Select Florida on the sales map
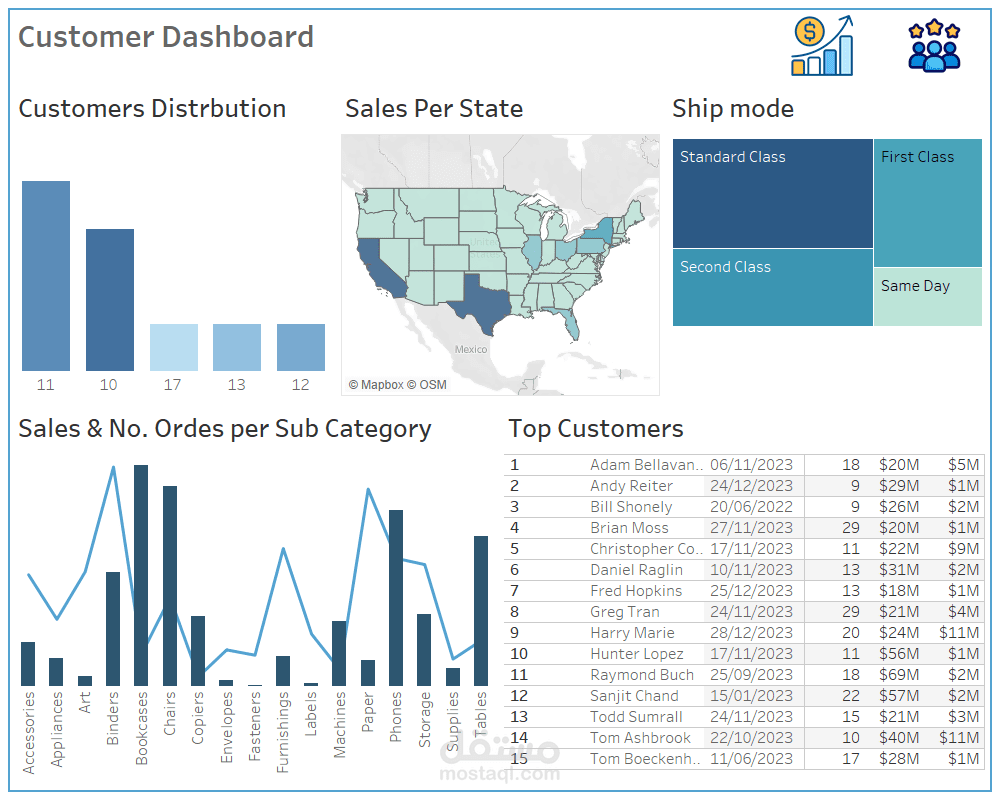 pyautogui.click(x=570, y=321)
